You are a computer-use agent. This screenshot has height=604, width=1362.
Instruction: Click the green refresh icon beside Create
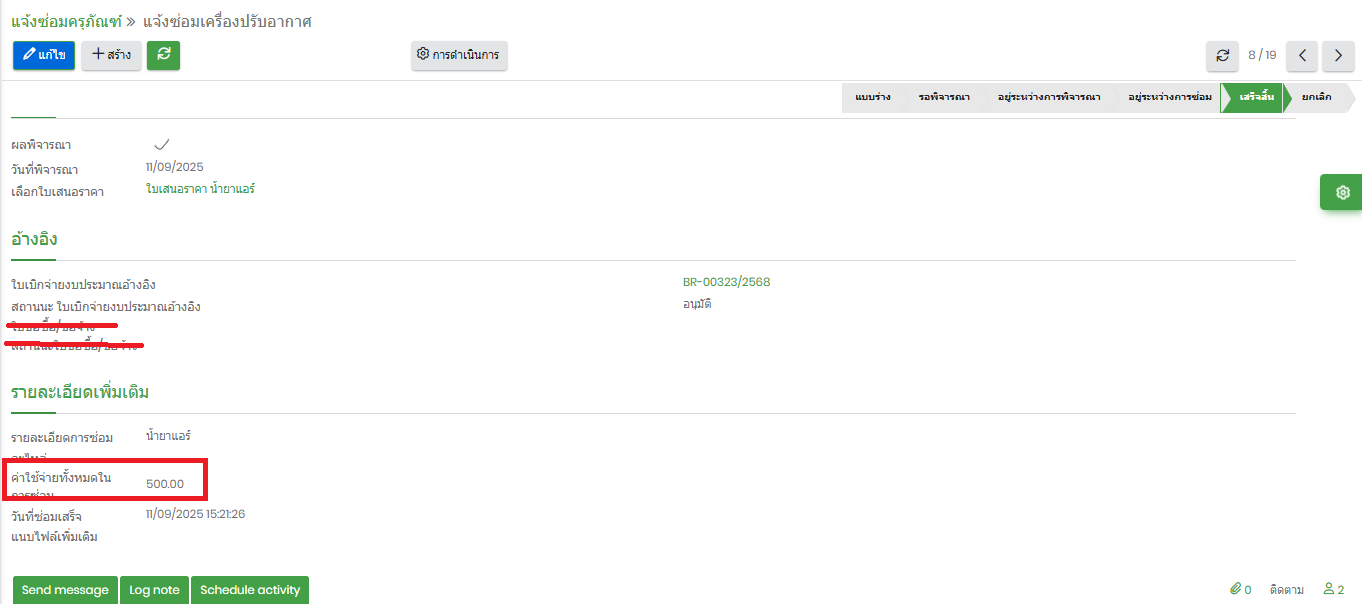coord(163,55)
